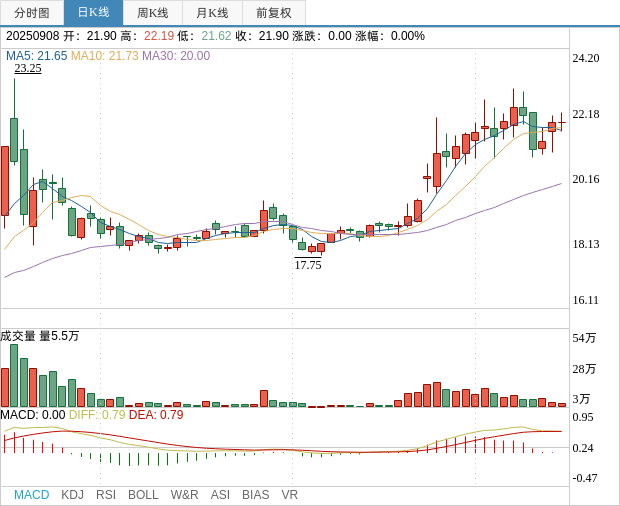620x506 pixels.
Task: Click the DIFF: 0.79 value
Action: tap(97, 415)
